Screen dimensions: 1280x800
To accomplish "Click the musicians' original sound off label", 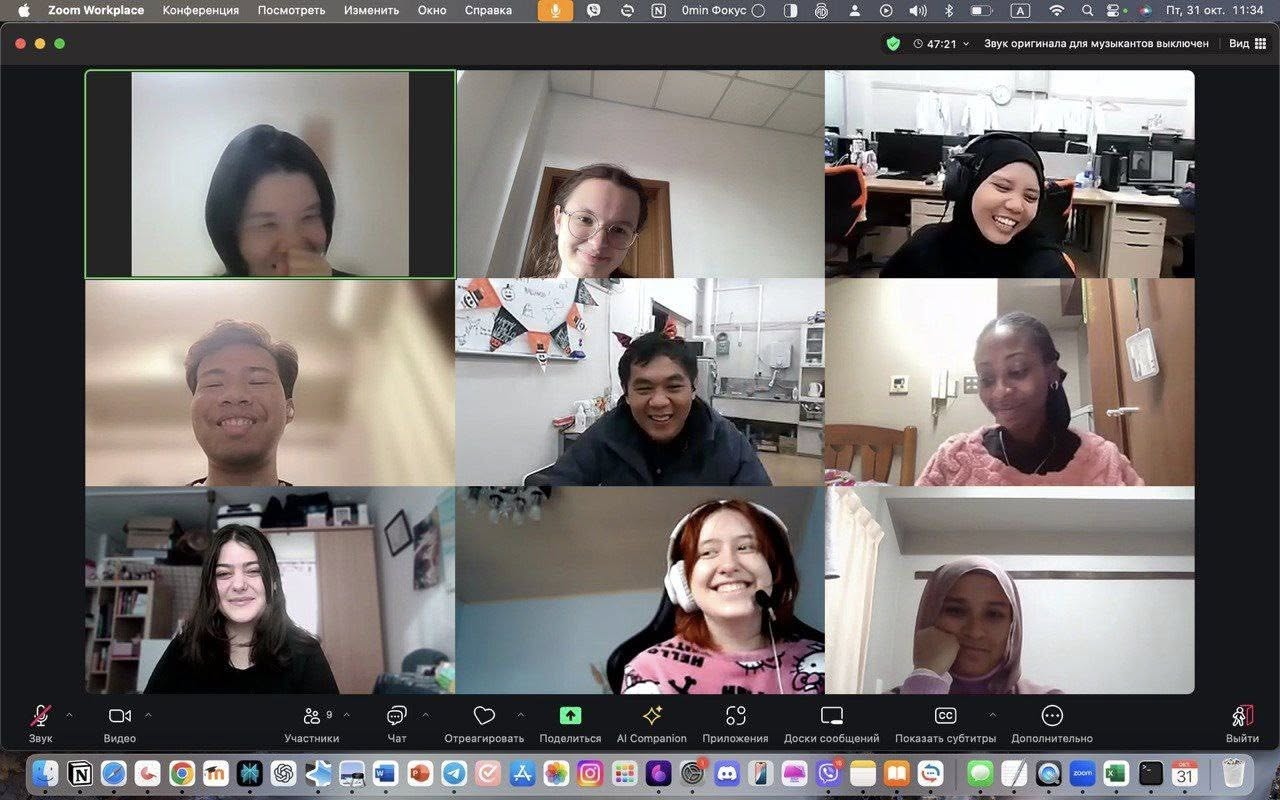I will point(1096,44).
